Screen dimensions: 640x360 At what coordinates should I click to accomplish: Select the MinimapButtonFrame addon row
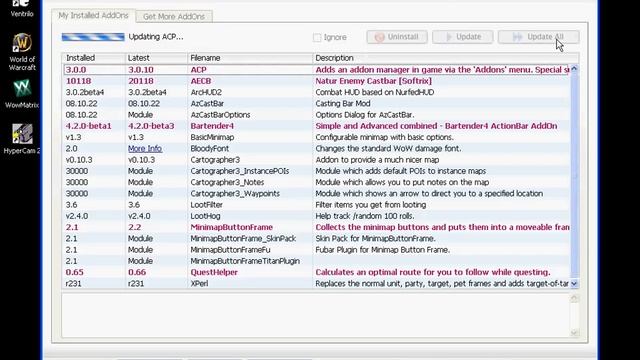(x=316, y=227)
